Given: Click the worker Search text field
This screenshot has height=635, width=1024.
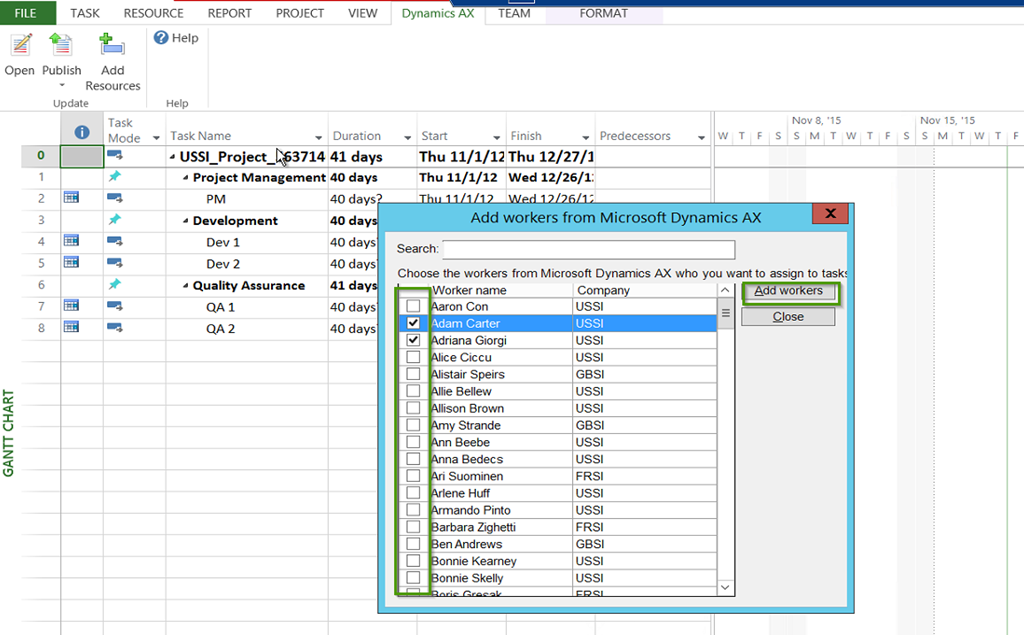Looking at the screenshot, I should click(588, 249).
